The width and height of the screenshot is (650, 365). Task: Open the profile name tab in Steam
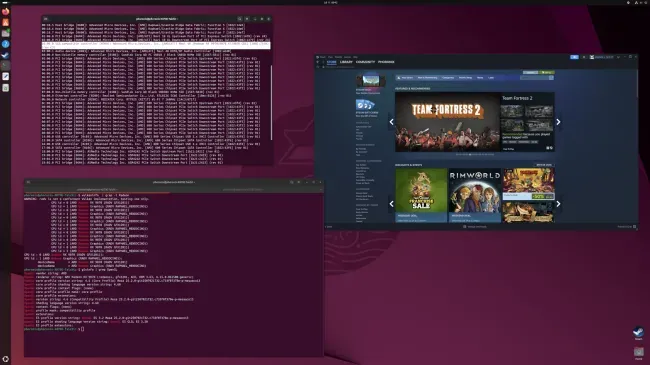point(386,62)
